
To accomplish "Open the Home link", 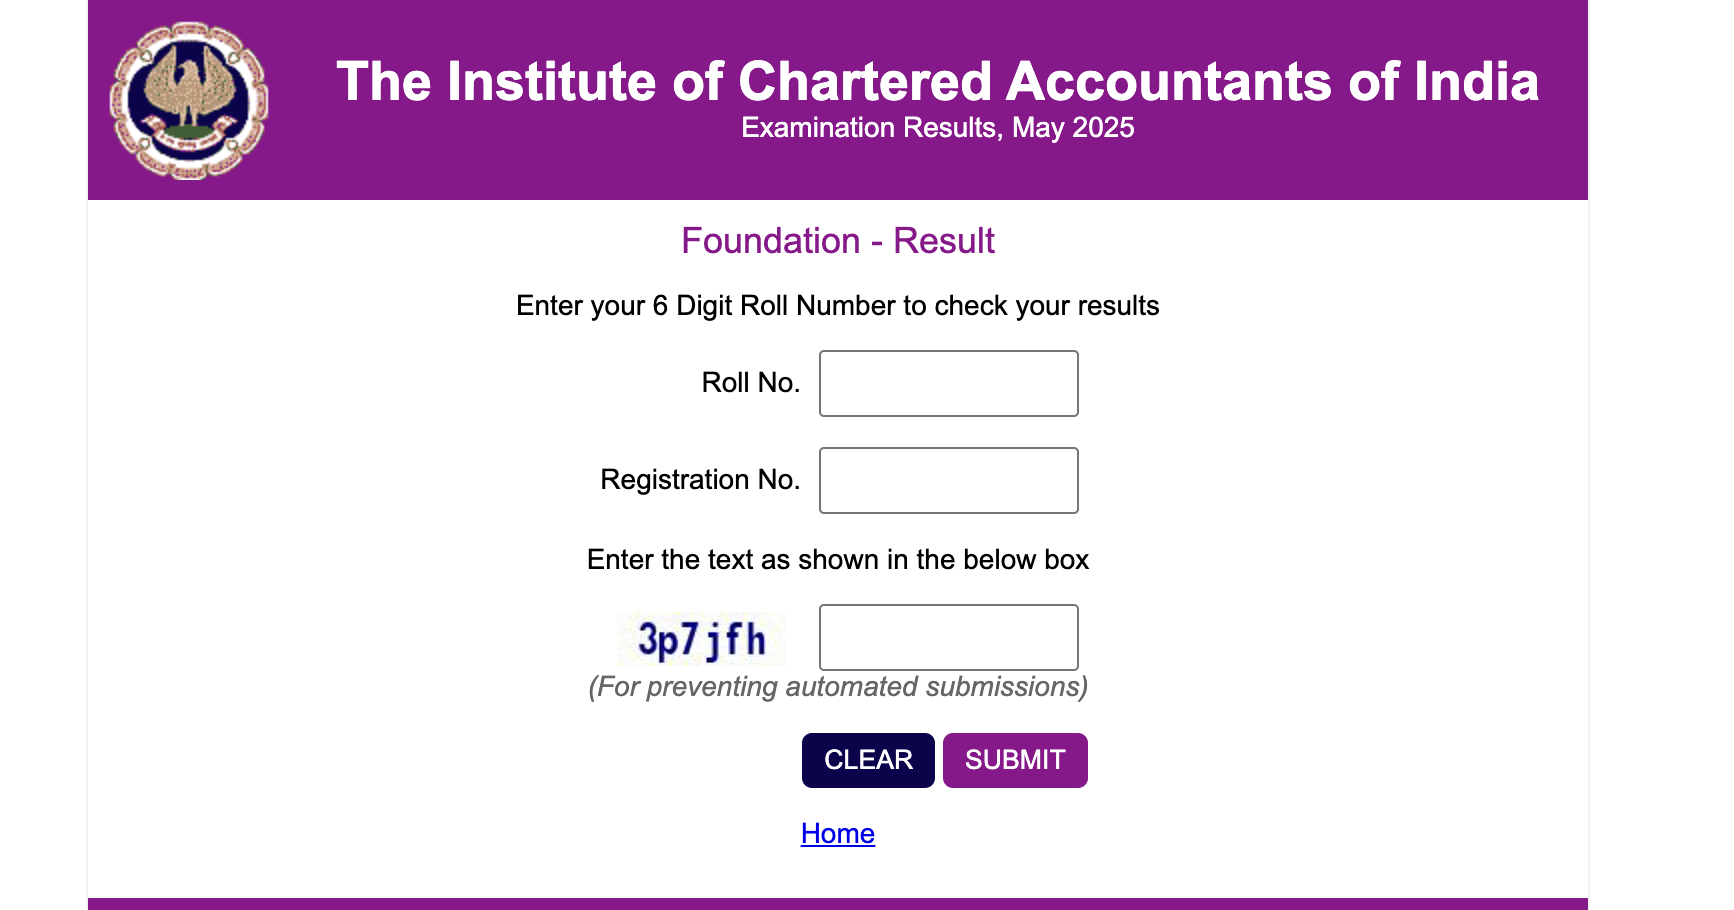I will tap(837, 833).
